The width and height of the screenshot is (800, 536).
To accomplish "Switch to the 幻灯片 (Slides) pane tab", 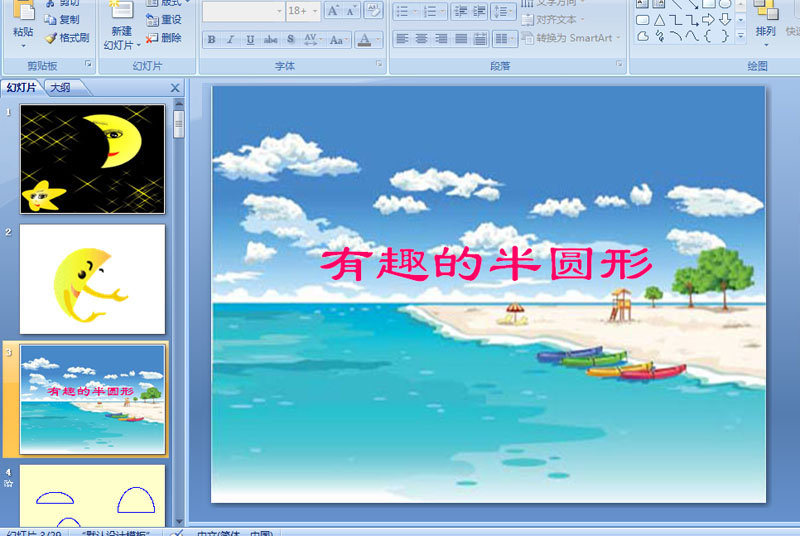I will tap(21, 88).
